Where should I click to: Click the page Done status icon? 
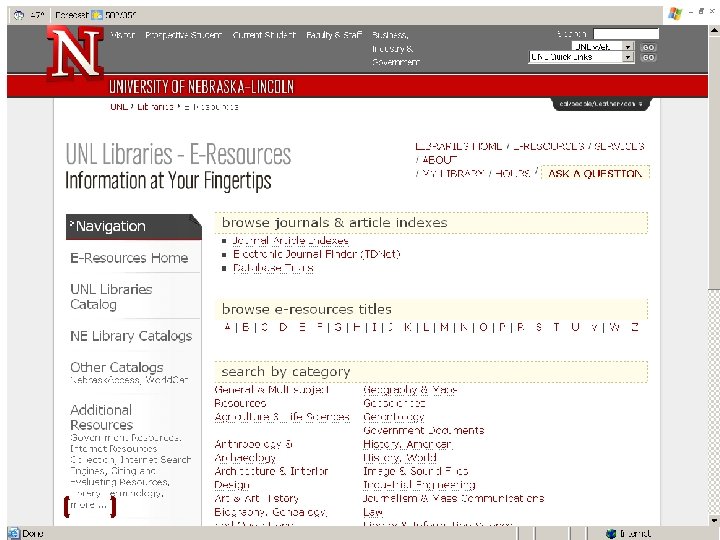pos(14,533)
